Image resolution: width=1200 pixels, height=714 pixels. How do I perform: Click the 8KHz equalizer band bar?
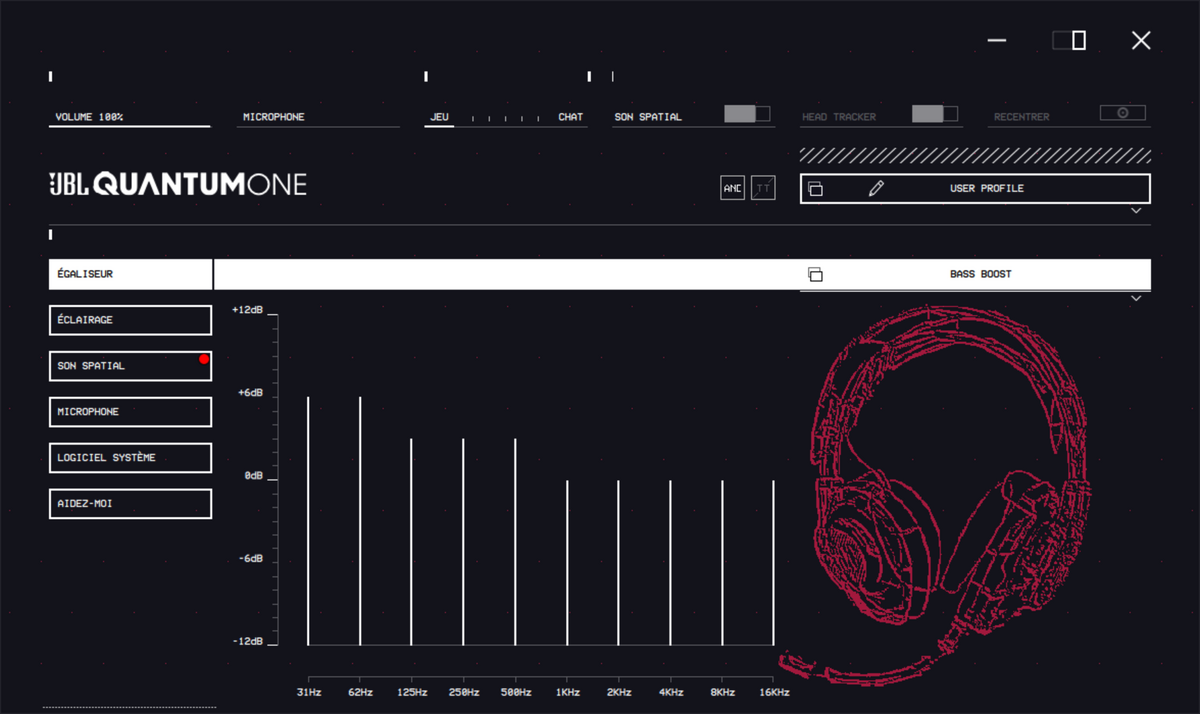pyautogui.click(x=722, y=563)
